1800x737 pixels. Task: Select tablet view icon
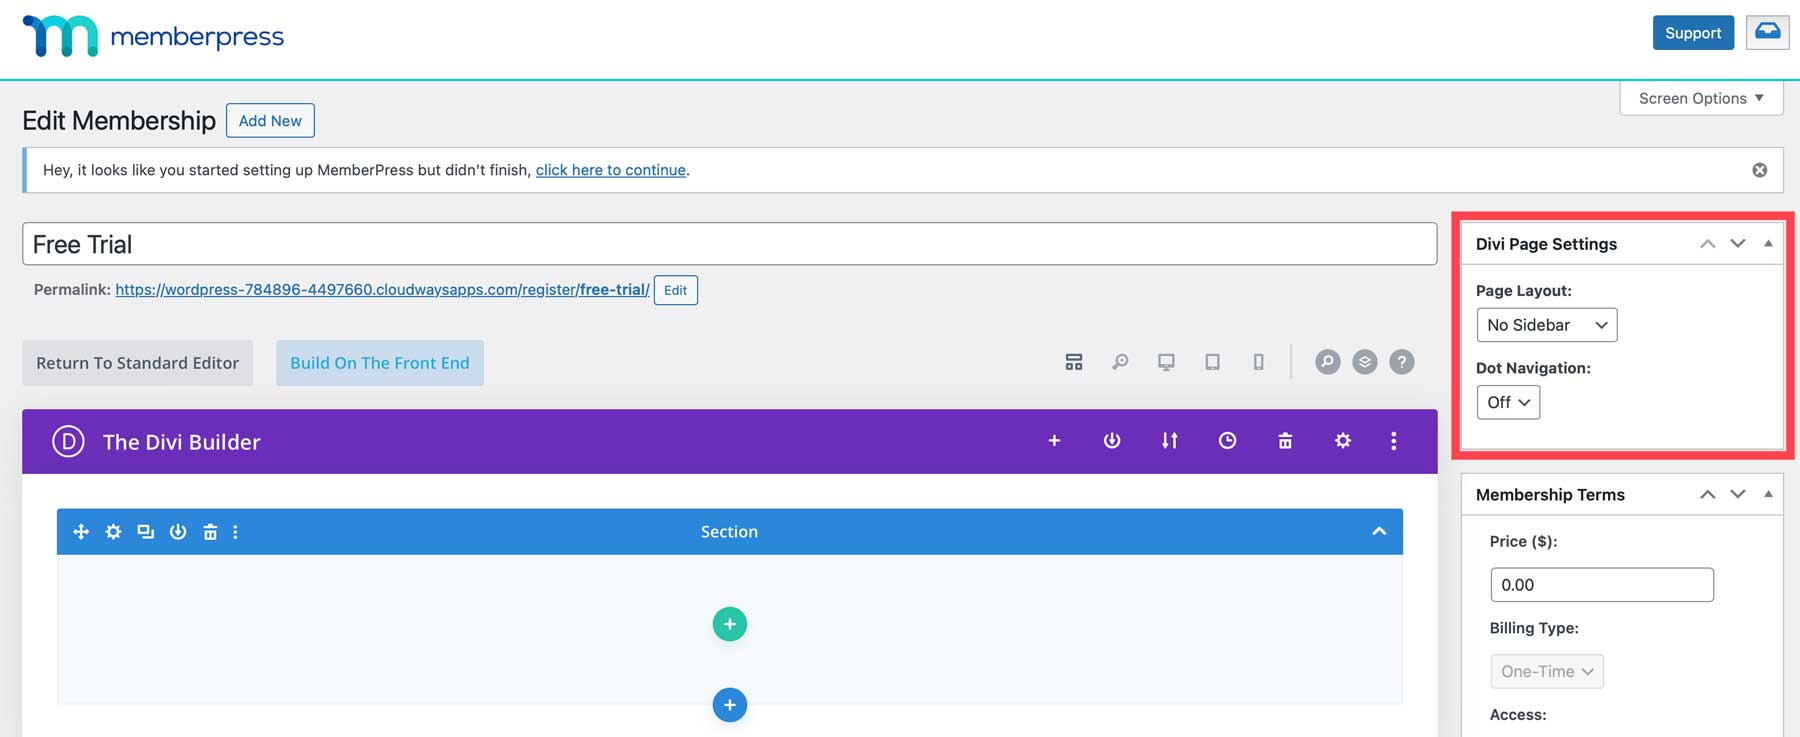1212,362
